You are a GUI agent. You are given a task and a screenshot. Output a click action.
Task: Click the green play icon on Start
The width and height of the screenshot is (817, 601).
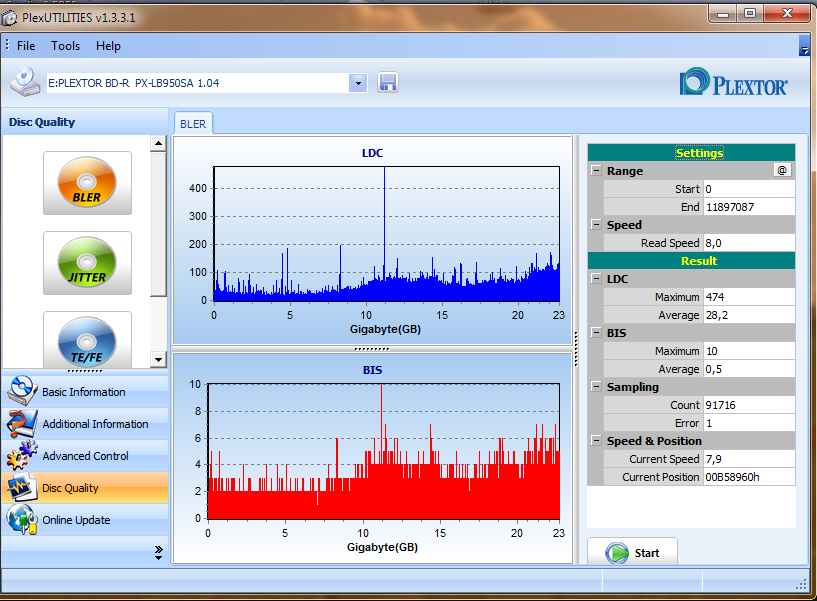617,553
